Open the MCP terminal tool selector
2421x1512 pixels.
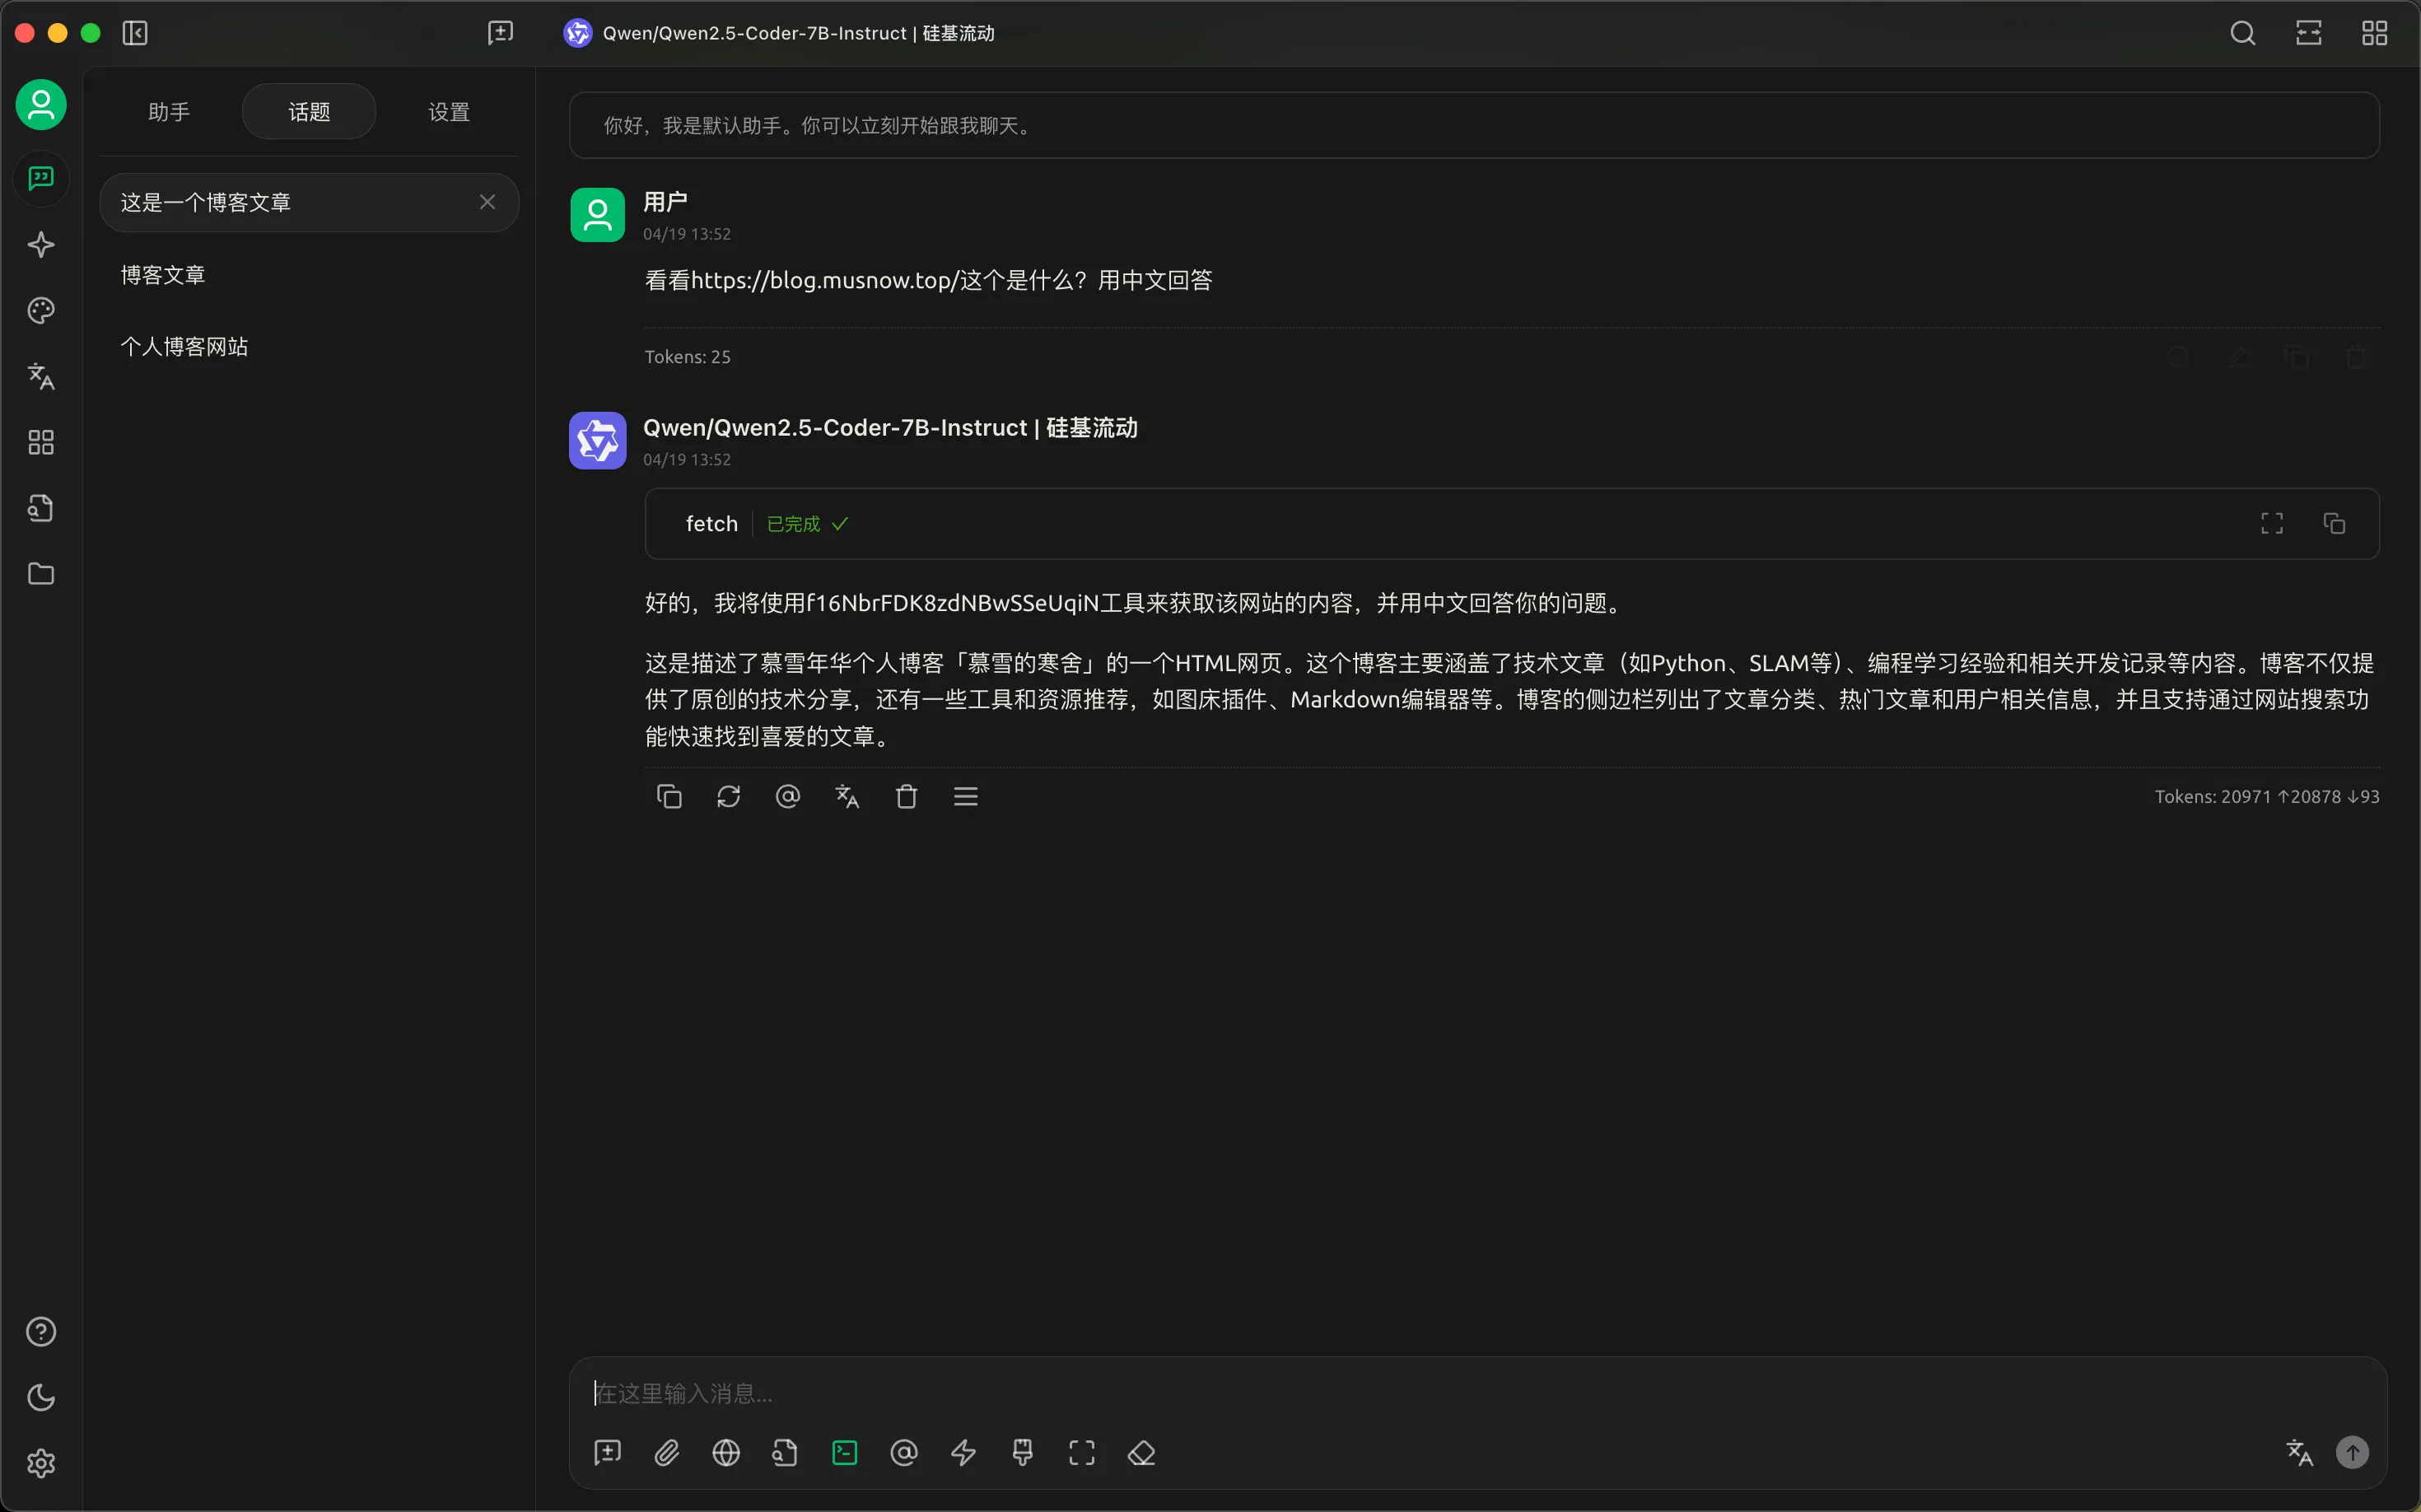point(844,1452)
